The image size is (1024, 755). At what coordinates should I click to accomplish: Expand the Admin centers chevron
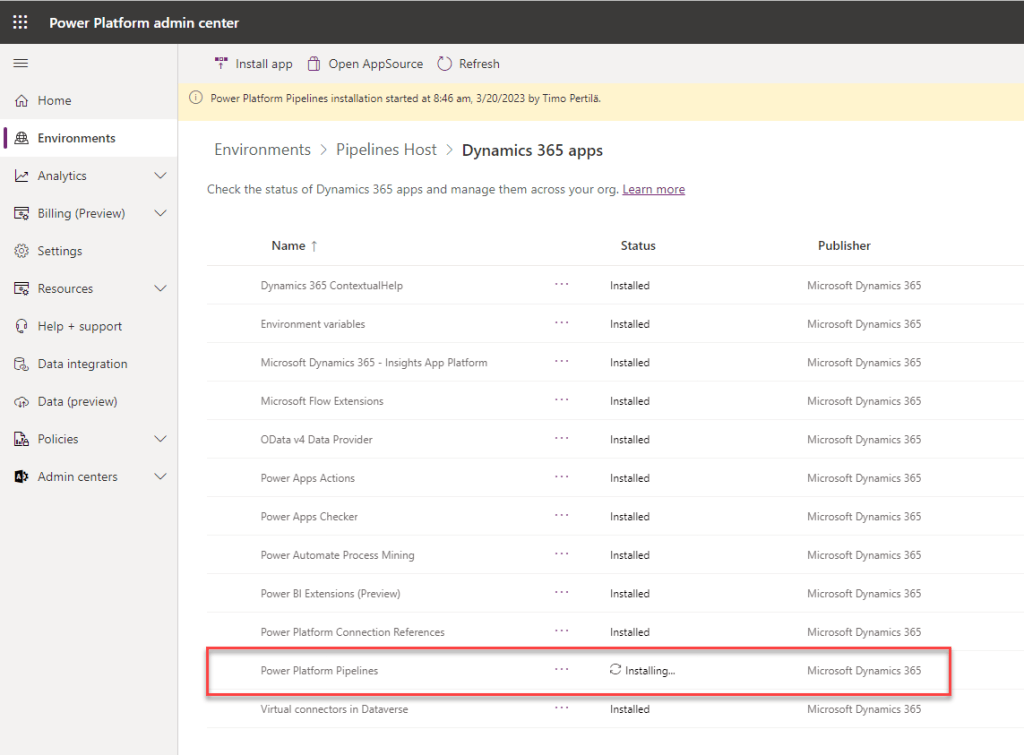pos(160,477)
